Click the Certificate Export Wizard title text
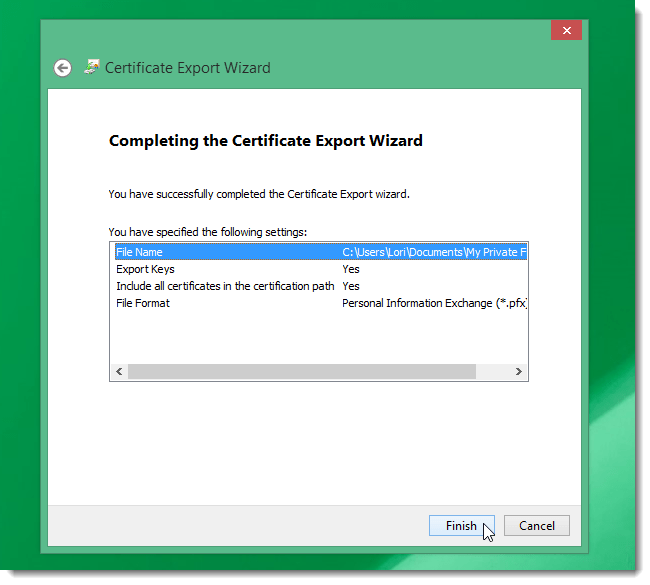Screen dimensions: 650x585 [x=187, y=68]
